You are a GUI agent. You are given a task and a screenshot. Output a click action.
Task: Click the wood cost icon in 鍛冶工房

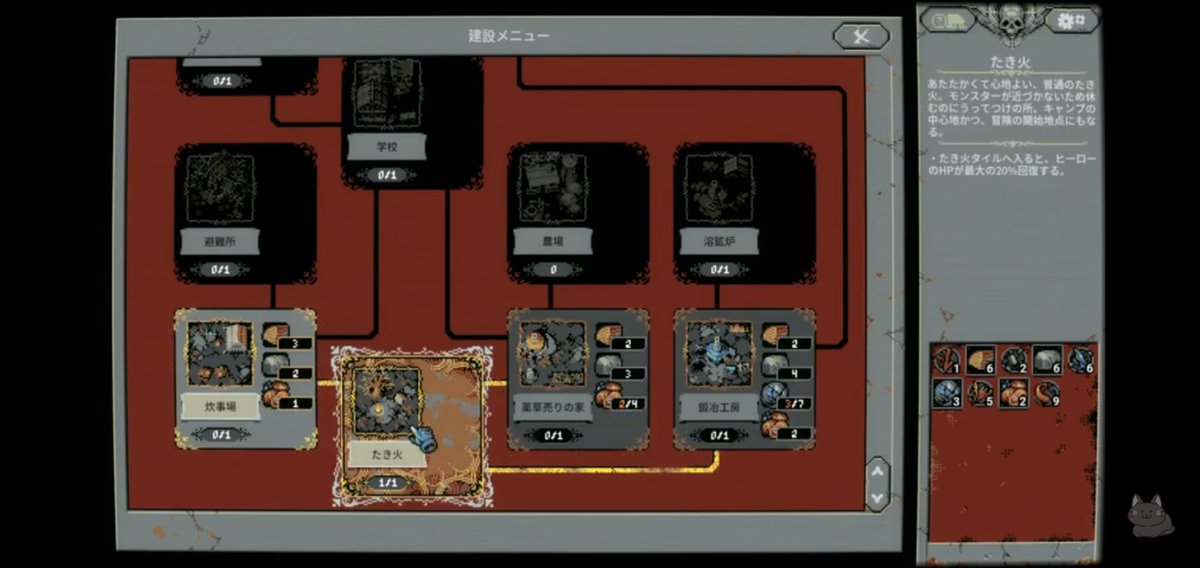[775, 336]
